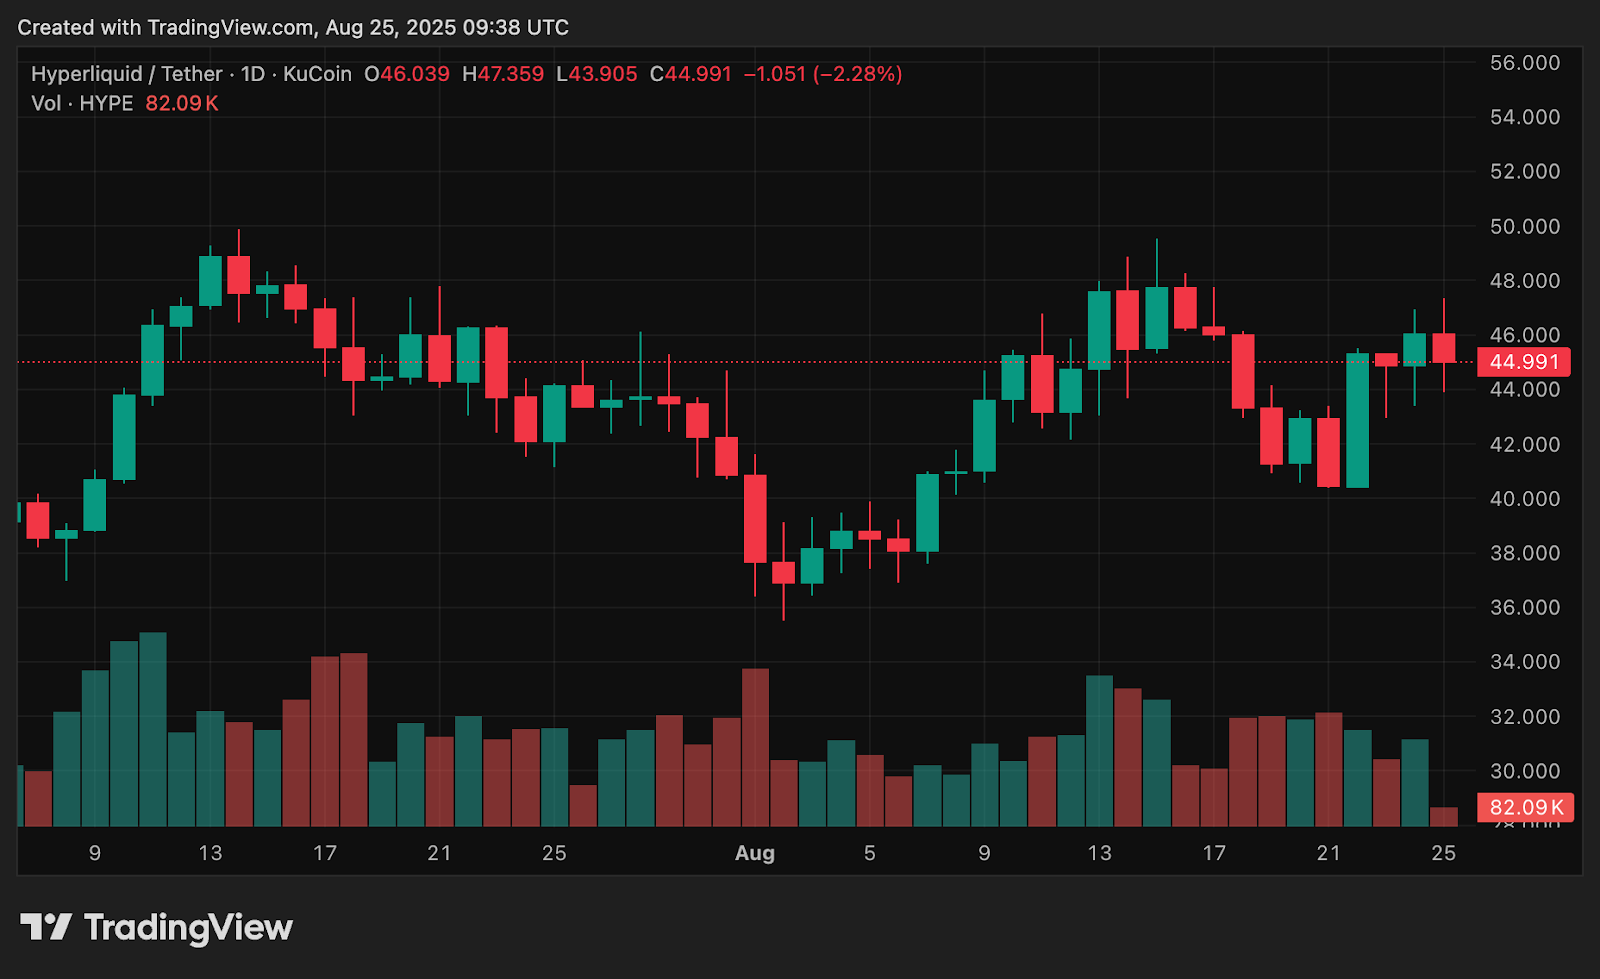Click the KuCoin exchange label
Image resolution: width=1600 pixels, height=979 pixels.
click(317, 73)
